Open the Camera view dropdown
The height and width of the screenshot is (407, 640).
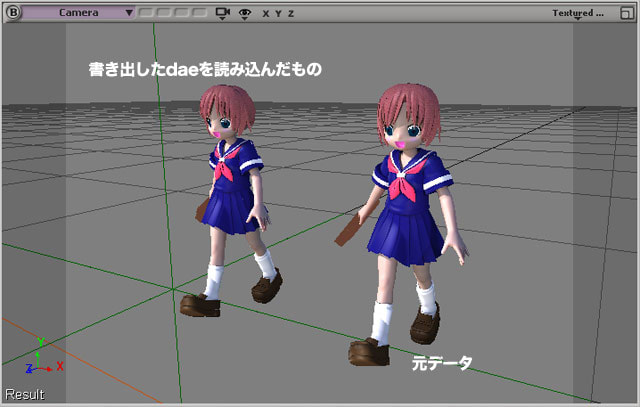[78, 13]
